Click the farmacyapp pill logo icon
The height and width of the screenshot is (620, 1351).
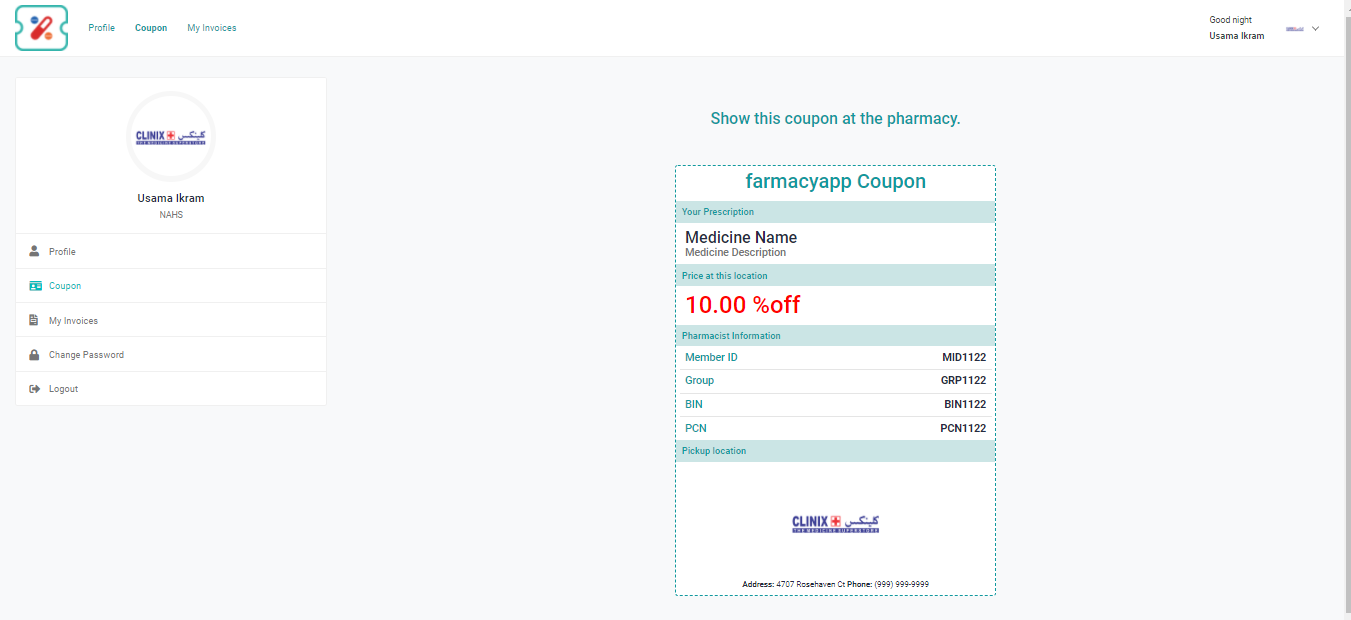click(41, 28)
